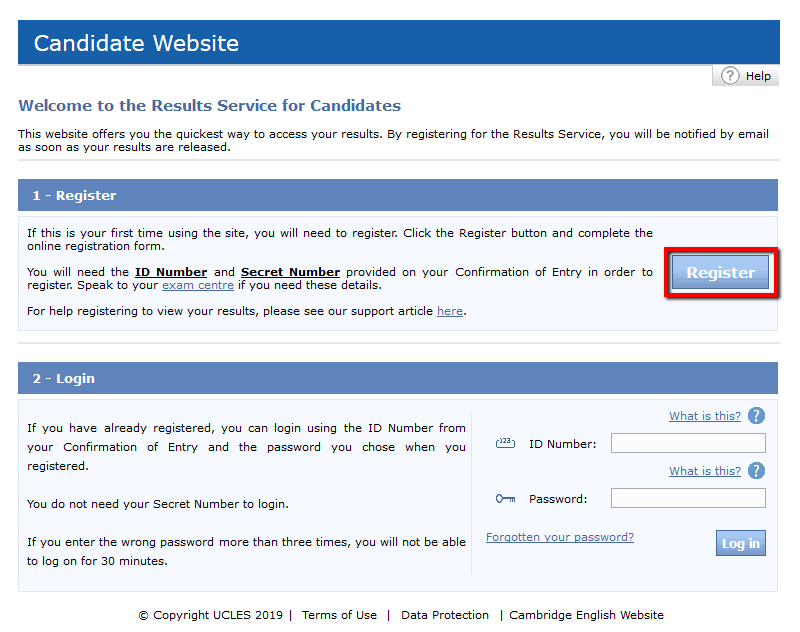Click the '2 - Login' section header
Image resolution: width=800 pixels, height=632 pixels.
point(64,379)
